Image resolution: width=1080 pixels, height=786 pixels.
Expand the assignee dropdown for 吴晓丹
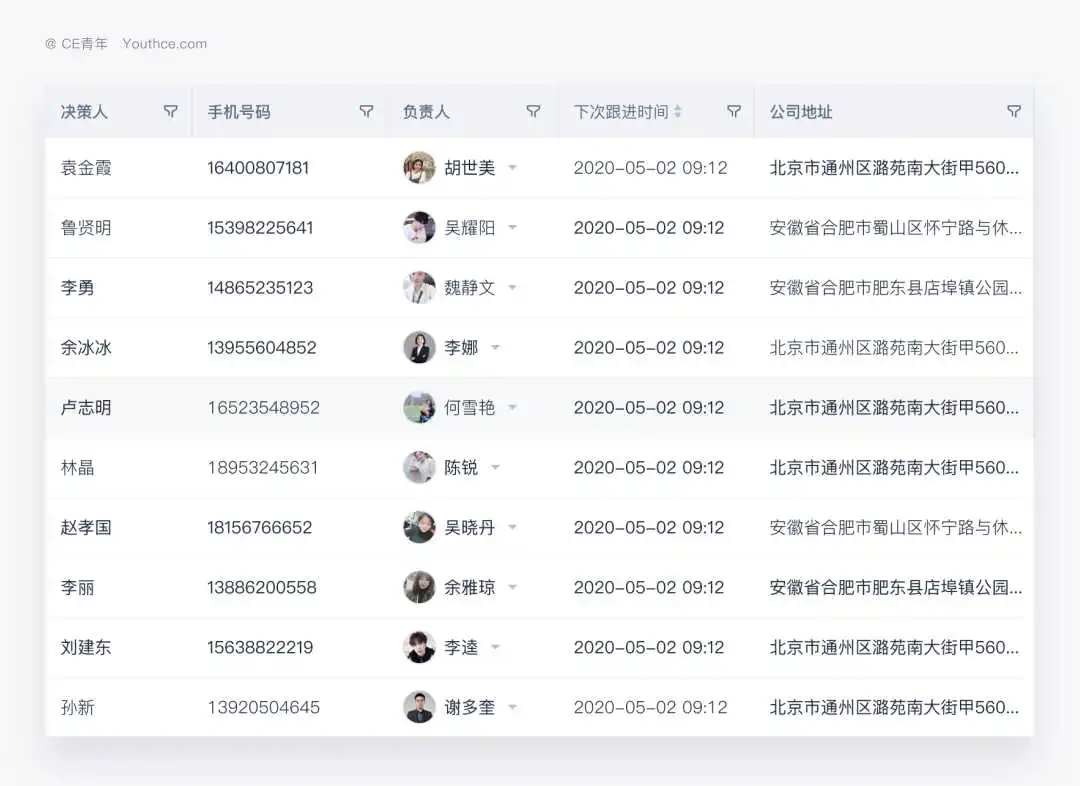pyautogui.click(x=513, y=528)
